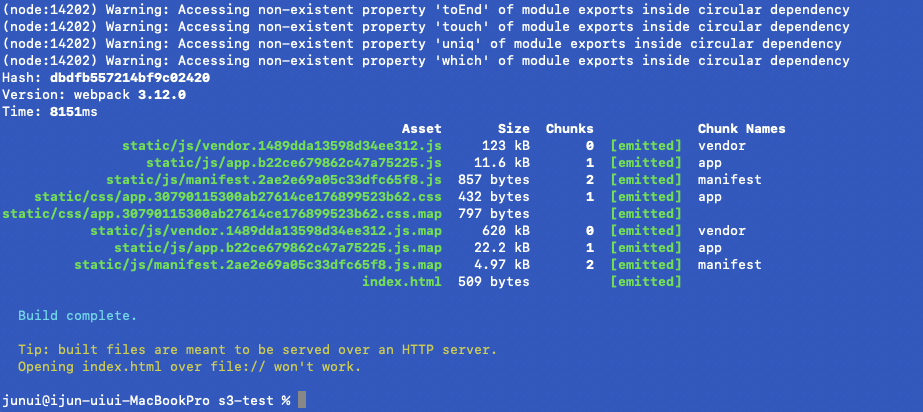Viewport: 923px width, 412px height.
Task: Click the index.html asset entry
Action: click(402, 282)
